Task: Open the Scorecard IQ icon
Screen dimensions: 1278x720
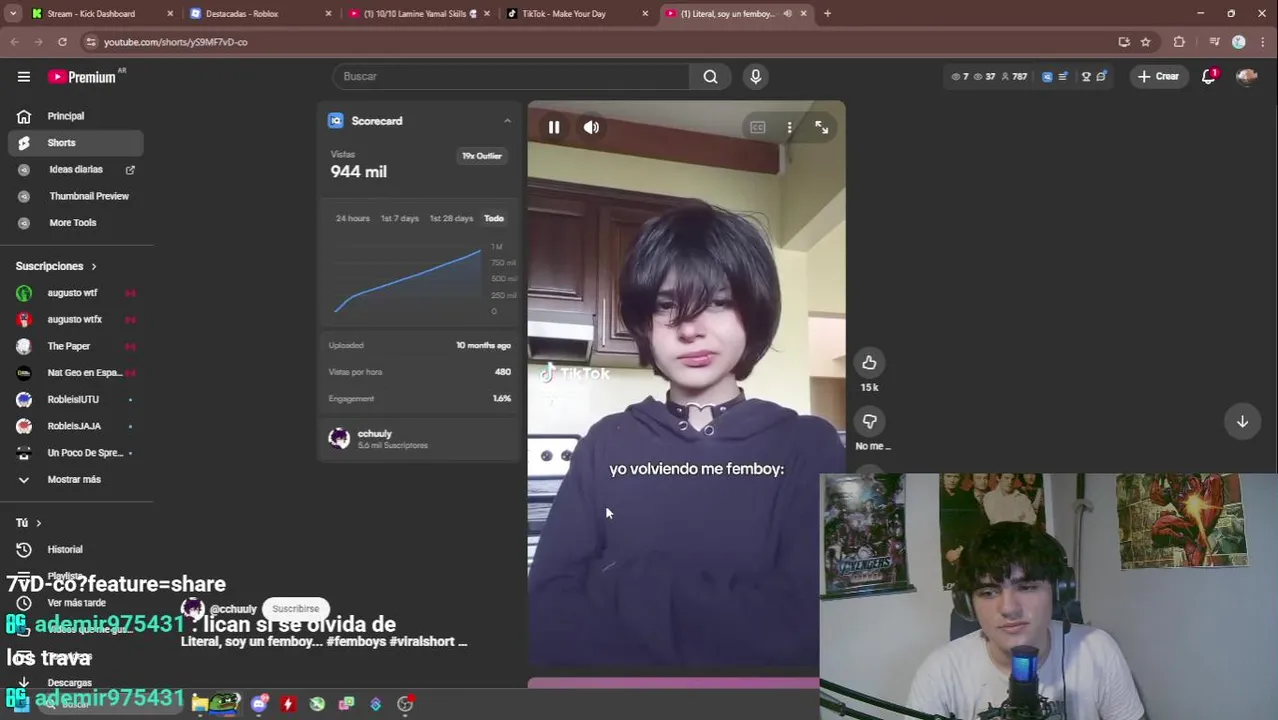Action: (336, 121)
